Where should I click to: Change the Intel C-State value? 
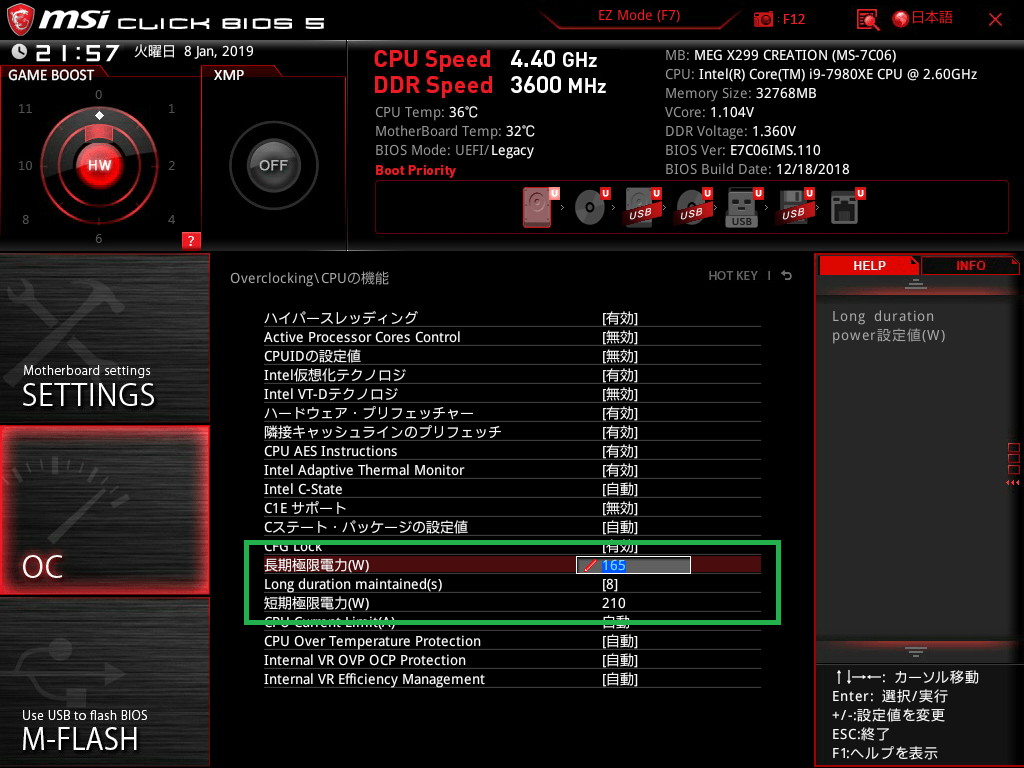pyautogui.click(x=620, y=488)
